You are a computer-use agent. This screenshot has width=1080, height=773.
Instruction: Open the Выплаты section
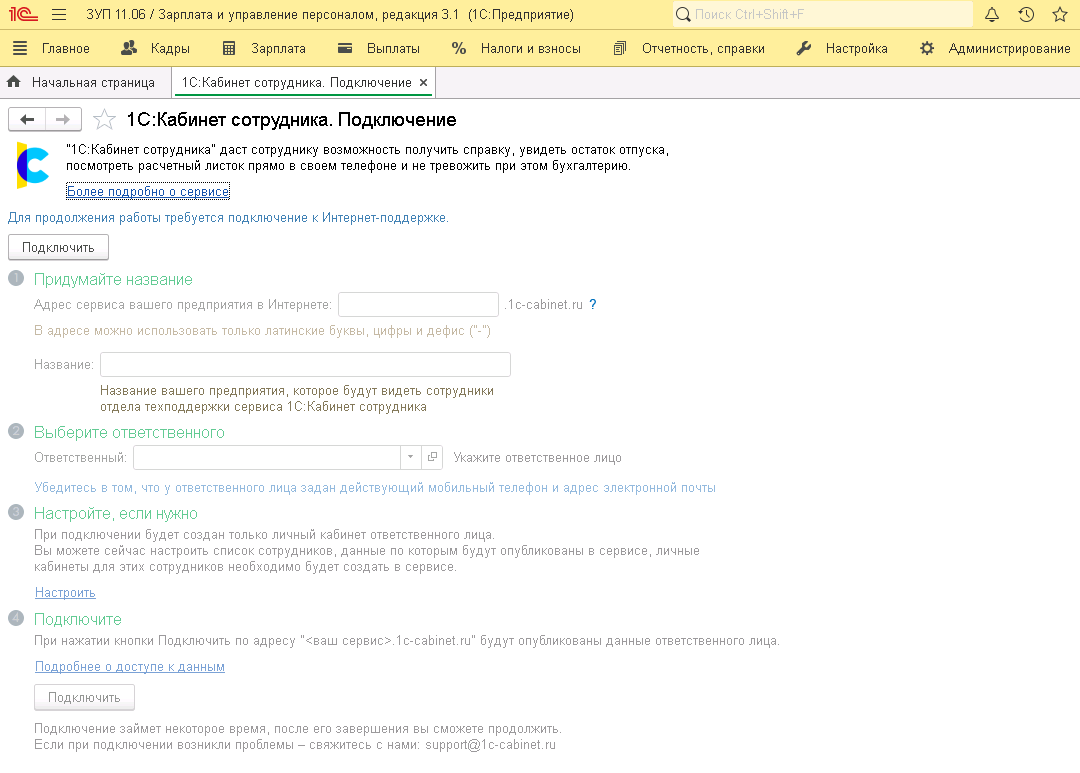click(x=393, y=48)
